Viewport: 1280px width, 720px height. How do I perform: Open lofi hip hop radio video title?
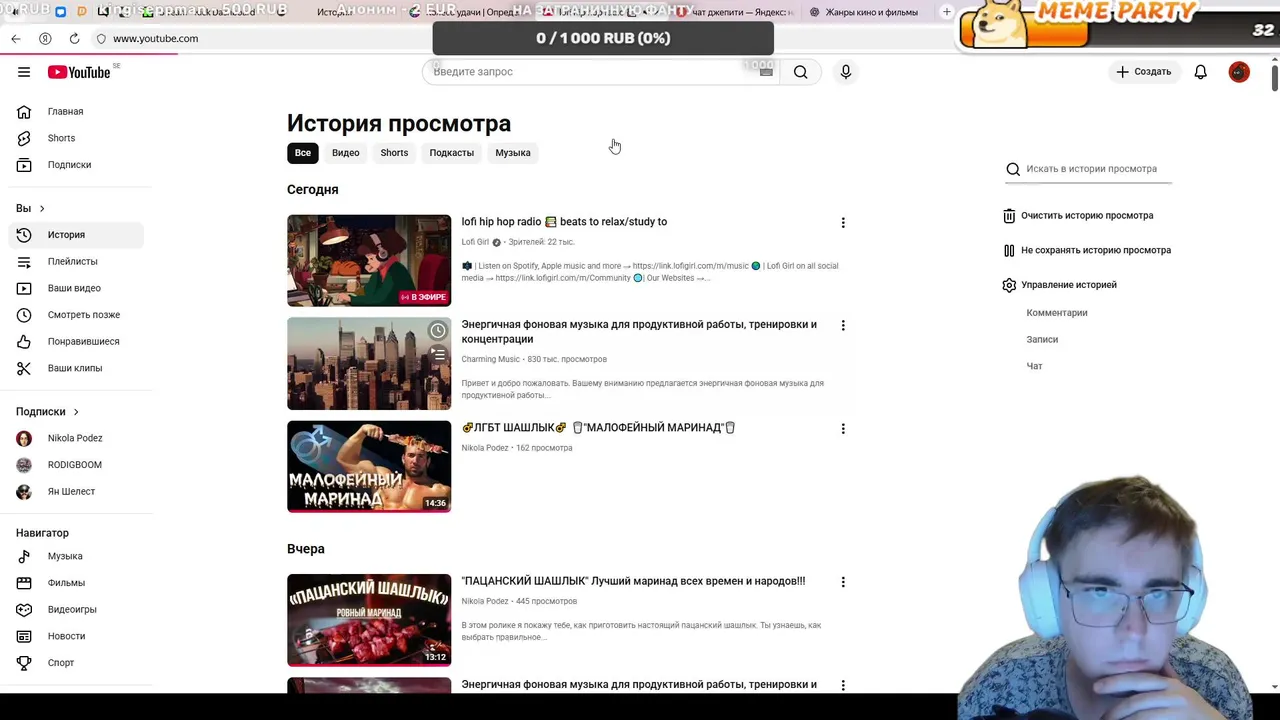point(564,222)
